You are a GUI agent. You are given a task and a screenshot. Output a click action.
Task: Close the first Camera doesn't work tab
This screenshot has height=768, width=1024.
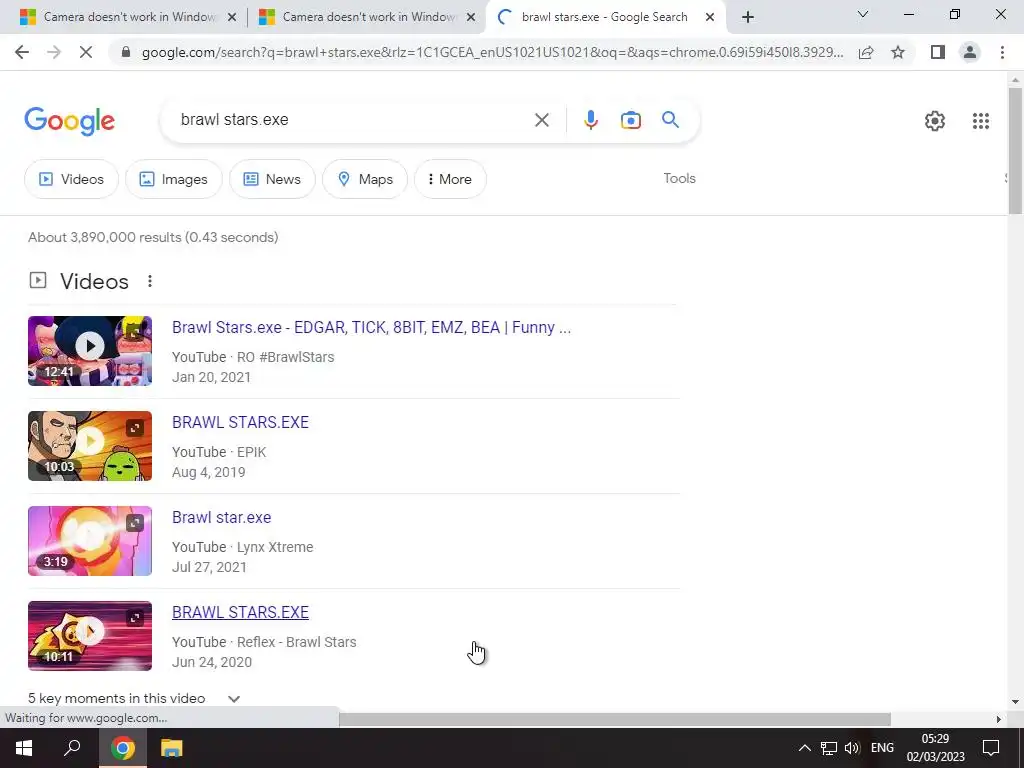pos(231,18)
